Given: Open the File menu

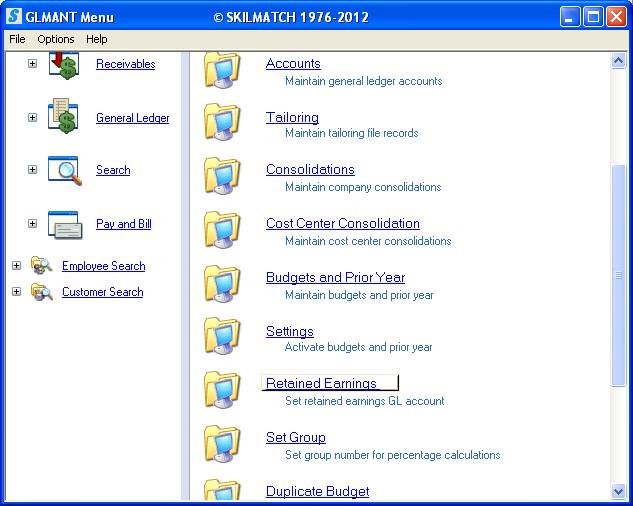Looking at the screenshot, I should [x=17, y=39].
